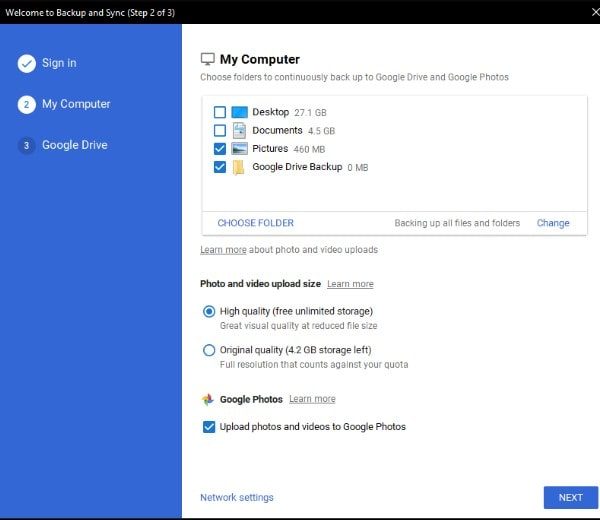600x520 pixels.
Task: Enable the Desktop folder checkbox
Action: (220, 112)
